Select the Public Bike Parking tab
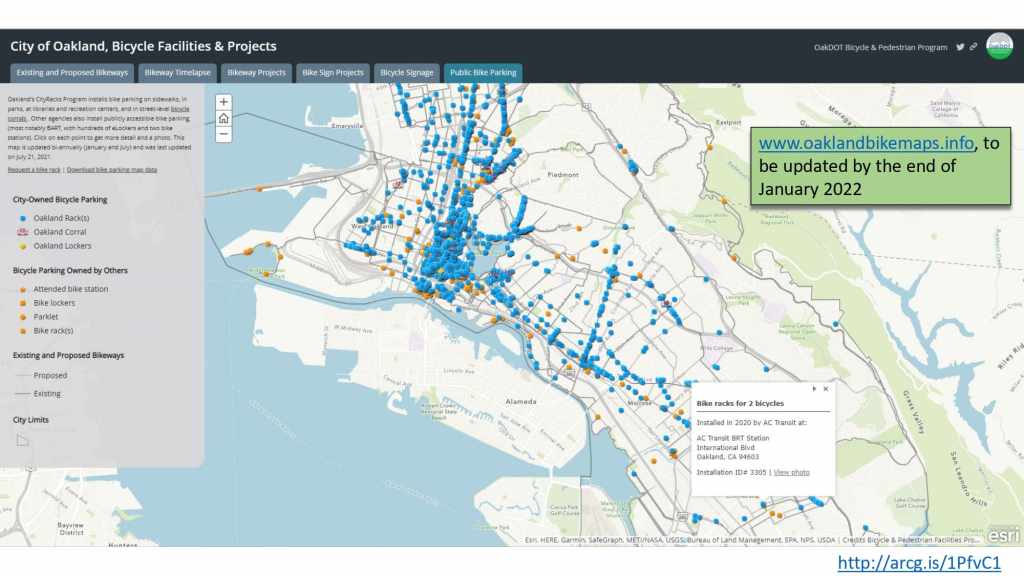1024x576 pixels. pos(483,73)
